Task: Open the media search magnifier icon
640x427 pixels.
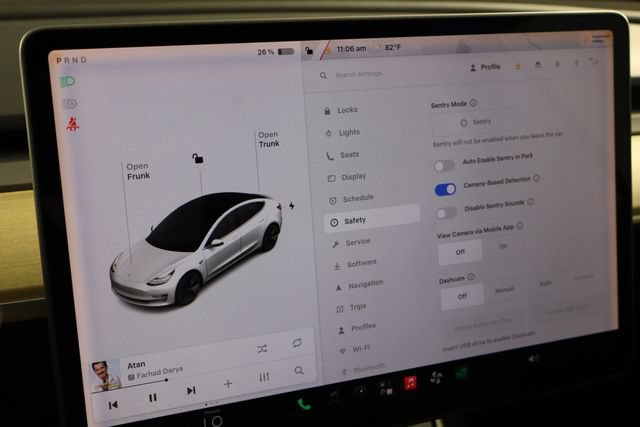Action: click(299, 370)
